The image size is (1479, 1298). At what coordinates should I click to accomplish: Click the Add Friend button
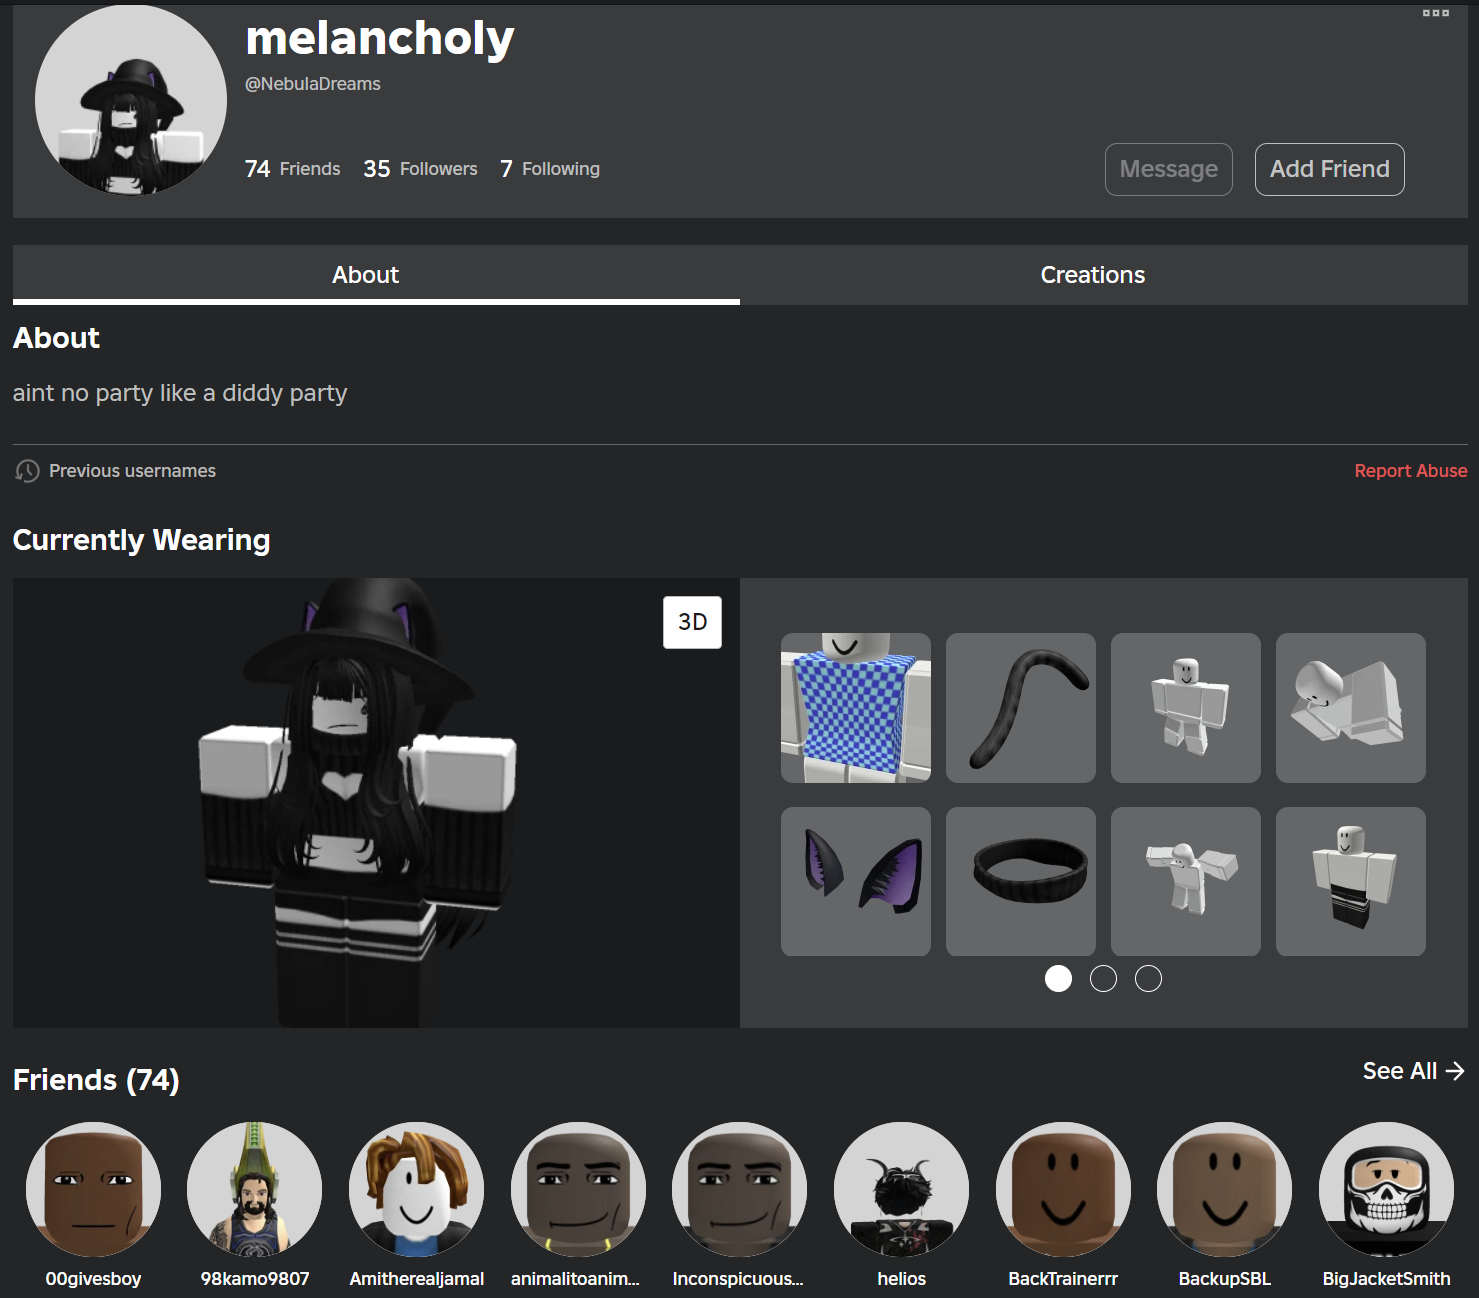pos(1329,170)
